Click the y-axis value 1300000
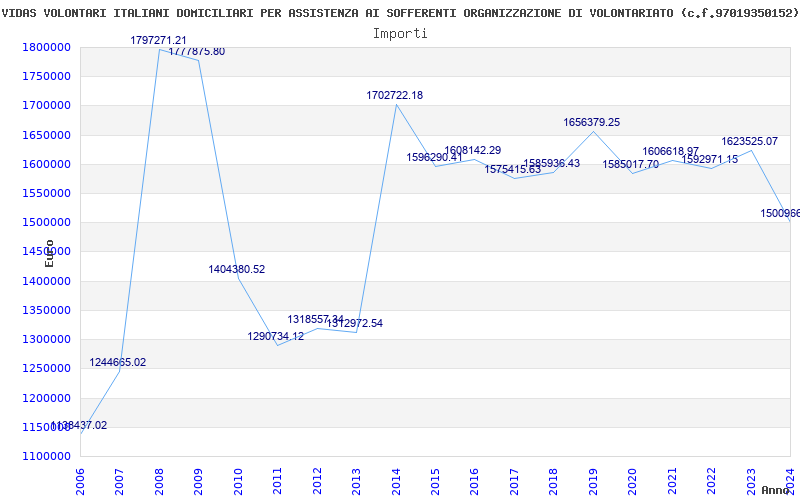The height and width of the screenshot is (500, 800). point(47,339)
